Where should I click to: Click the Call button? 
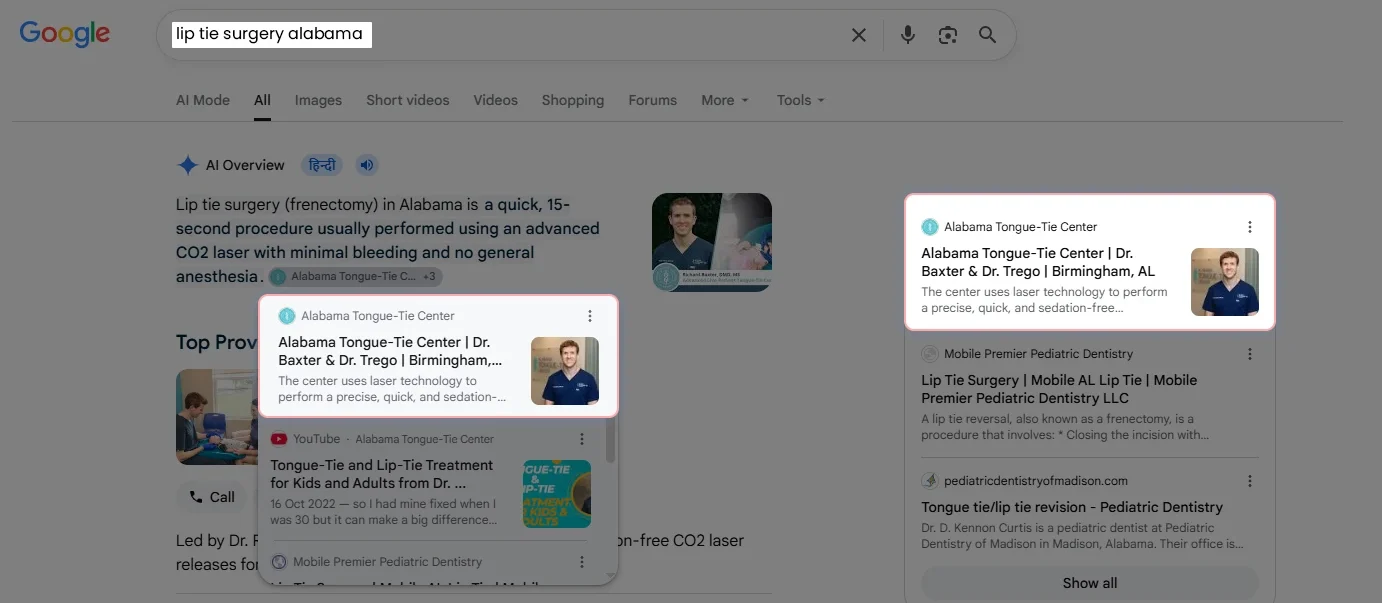coord(211,497)
